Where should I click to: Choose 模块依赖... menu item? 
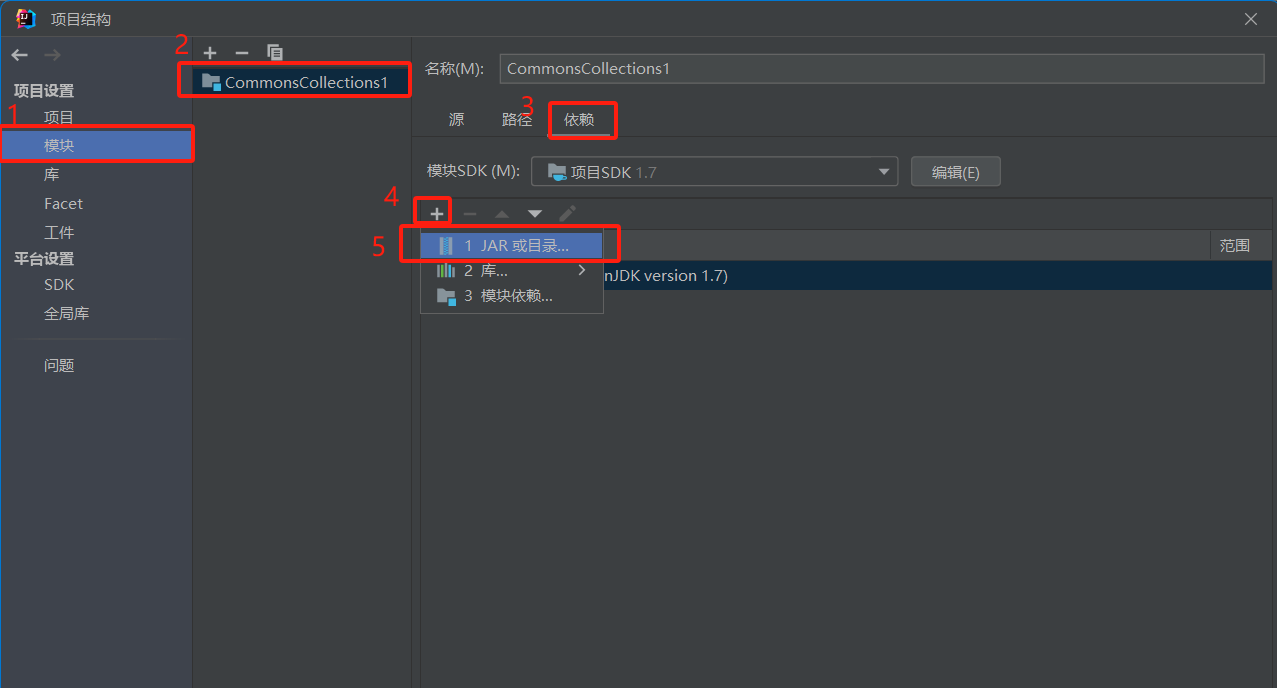coord(511,296)
